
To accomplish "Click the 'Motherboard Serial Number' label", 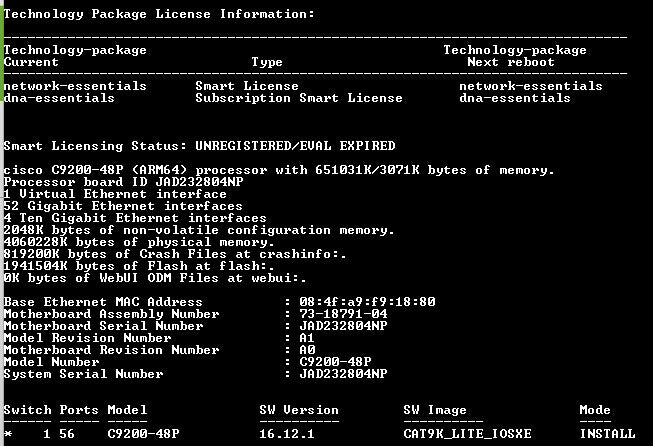I will (x=103, y=326).
